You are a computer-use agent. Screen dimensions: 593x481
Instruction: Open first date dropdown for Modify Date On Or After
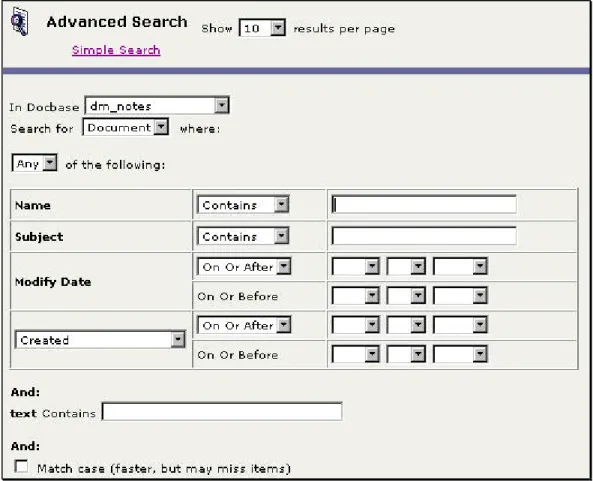coord(355,267)
